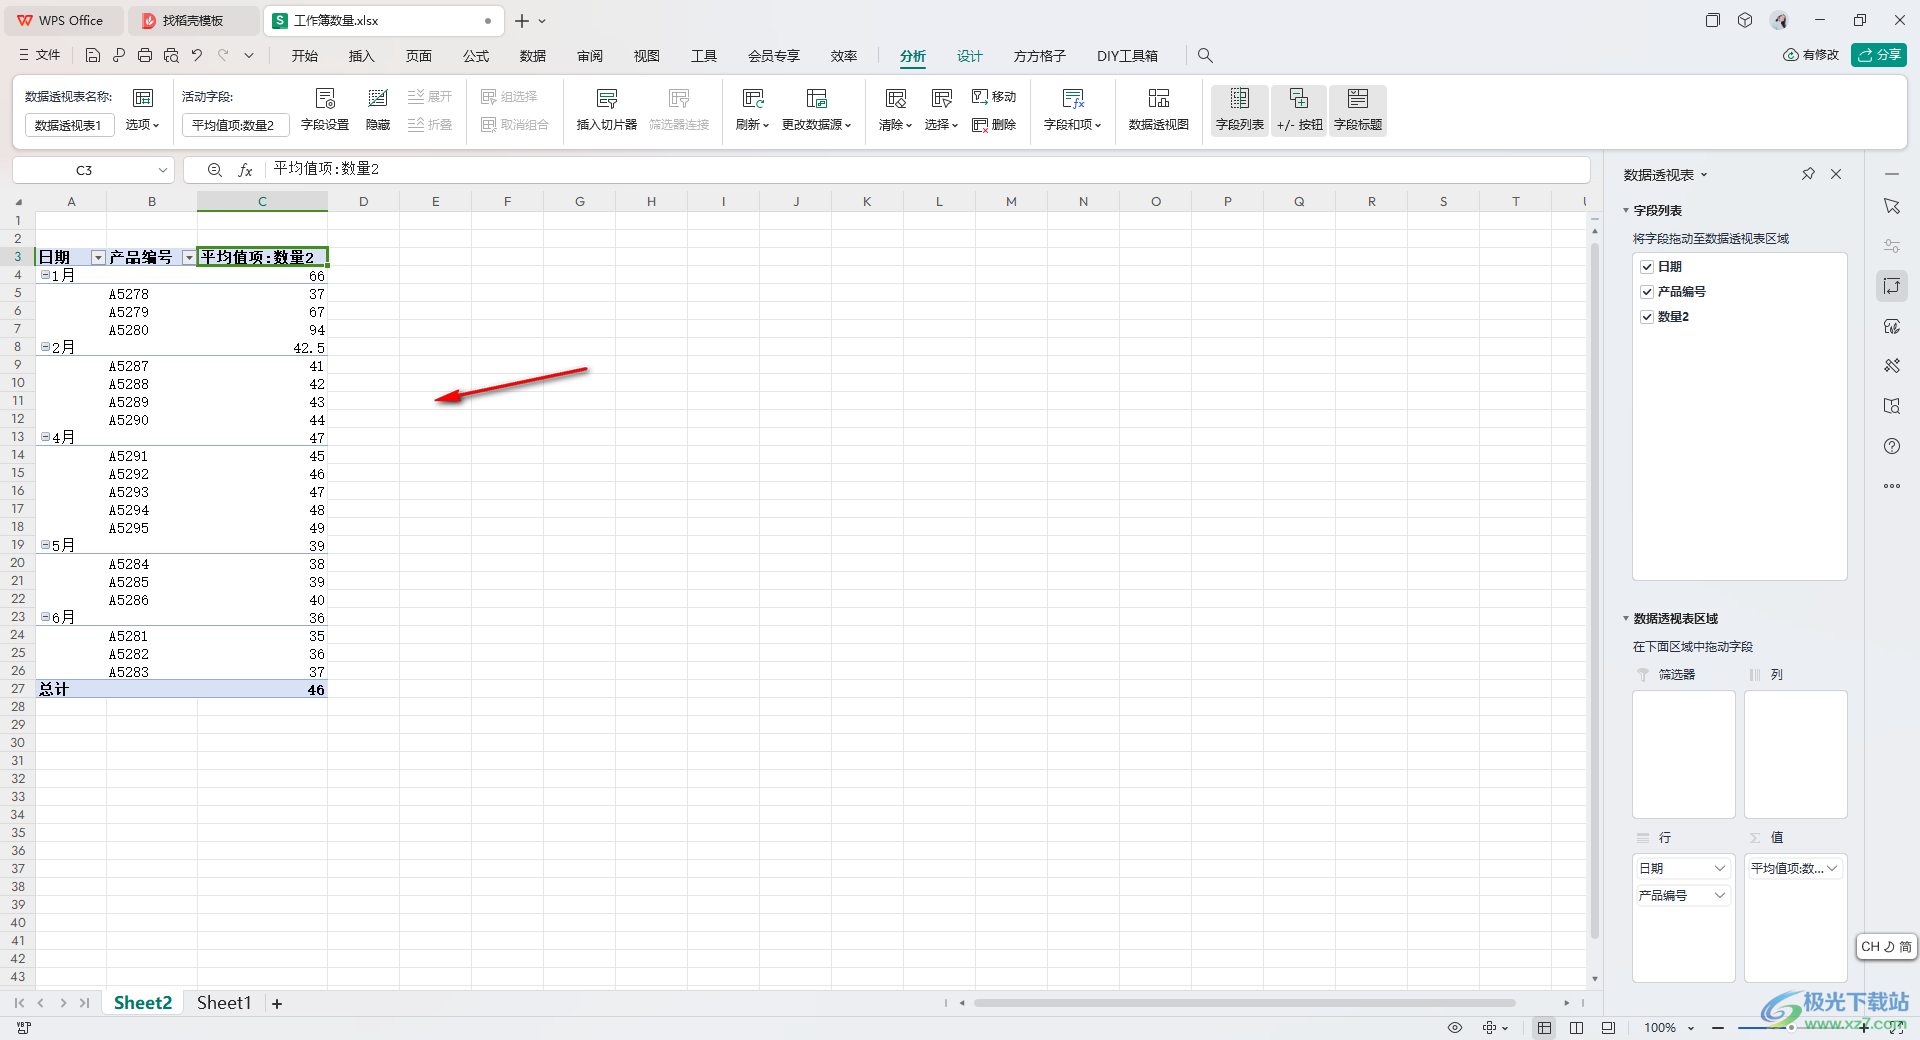Pin the 数据透视表 side panel
The width and height of the screenshot is (1920, 1040).
tap(1808, 174)
